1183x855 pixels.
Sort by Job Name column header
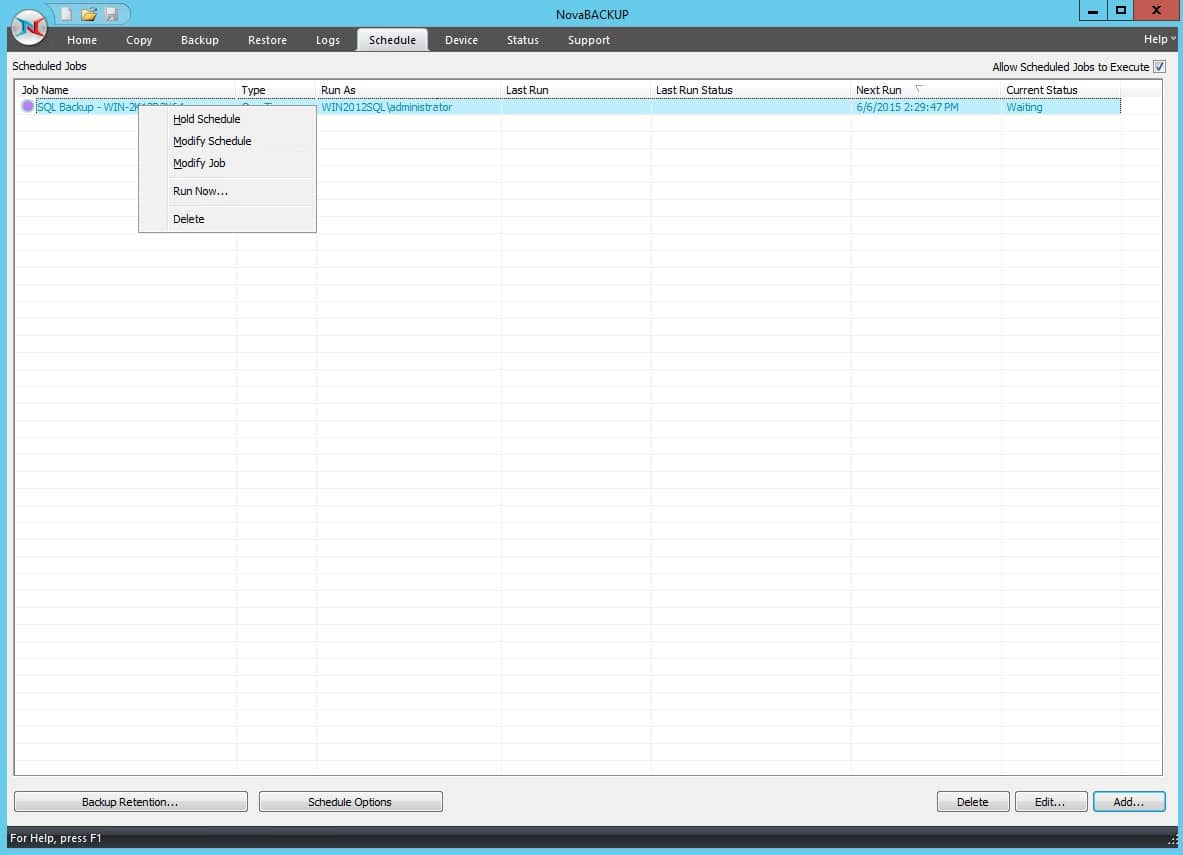[125, 90]
